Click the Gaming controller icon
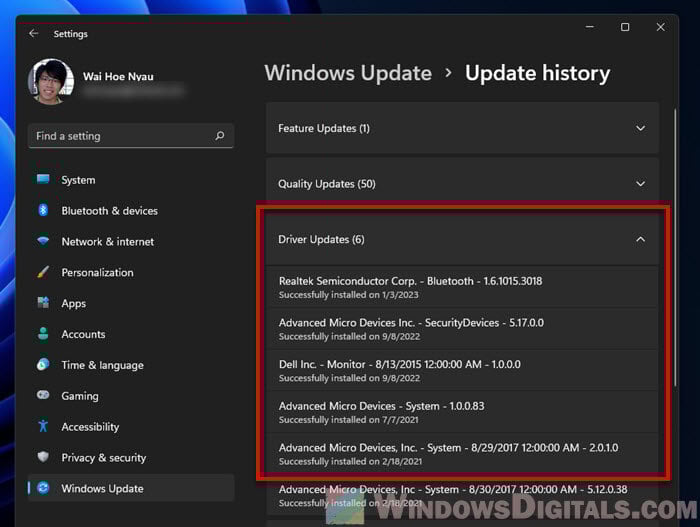 coord(43,395)
